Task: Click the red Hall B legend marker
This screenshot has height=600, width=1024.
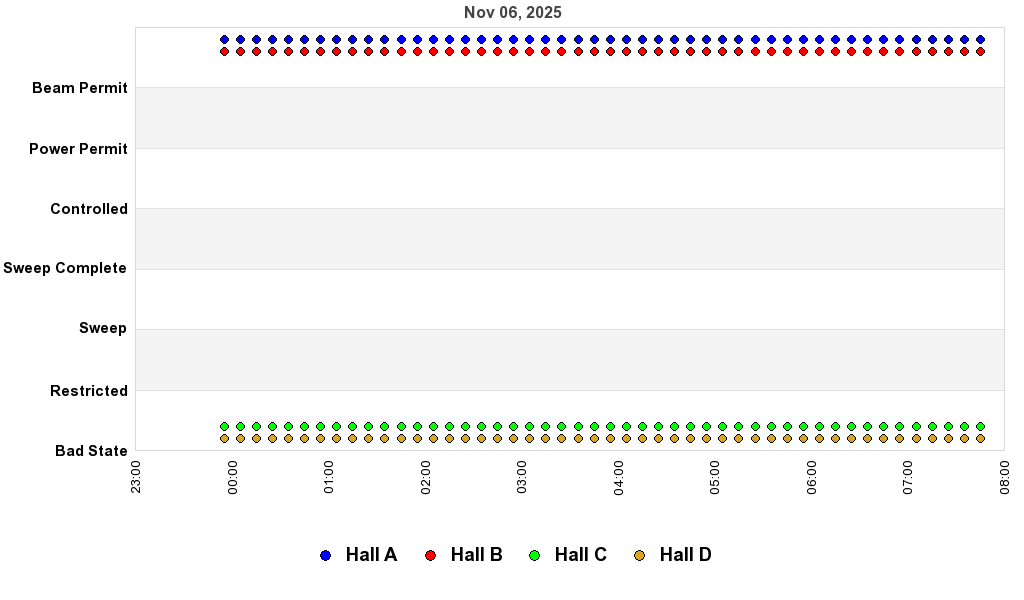Action: pyautogui.click(x=430, y=554)
